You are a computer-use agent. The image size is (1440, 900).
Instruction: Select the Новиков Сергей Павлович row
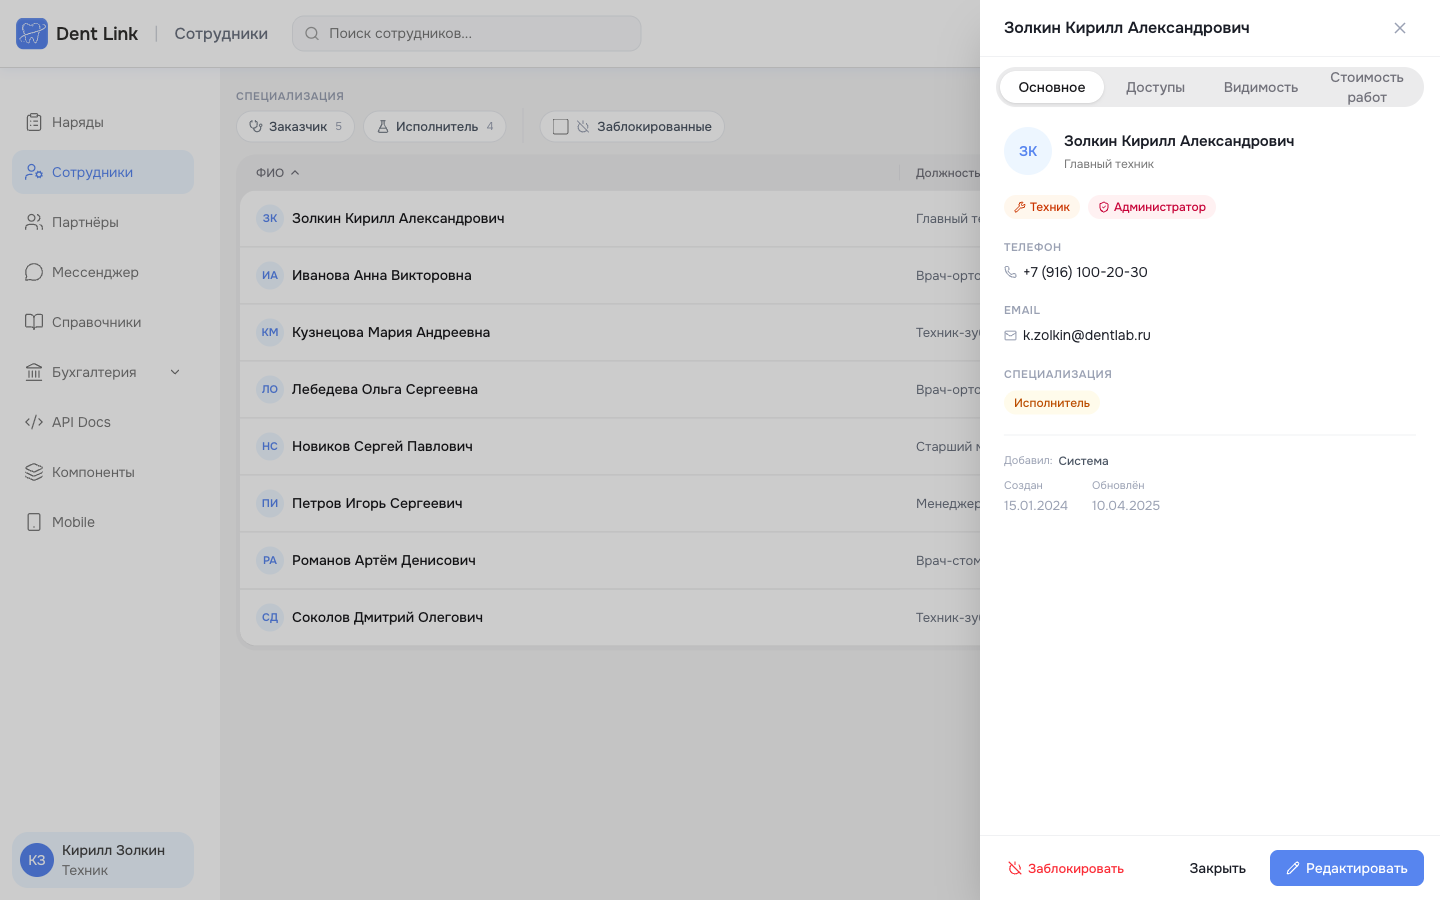point(610,446)
